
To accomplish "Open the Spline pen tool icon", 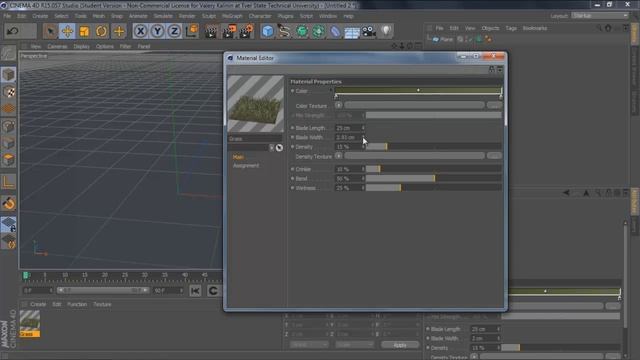I will pos(284,31).
